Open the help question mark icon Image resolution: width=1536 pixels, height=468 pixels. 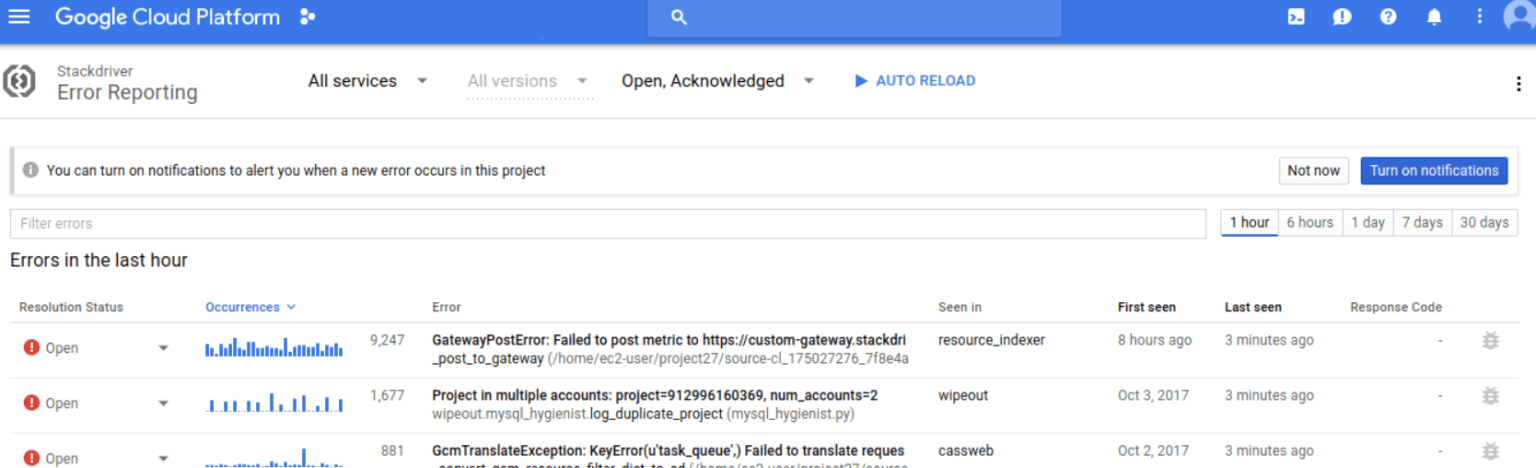click(x=1388, y=17)
